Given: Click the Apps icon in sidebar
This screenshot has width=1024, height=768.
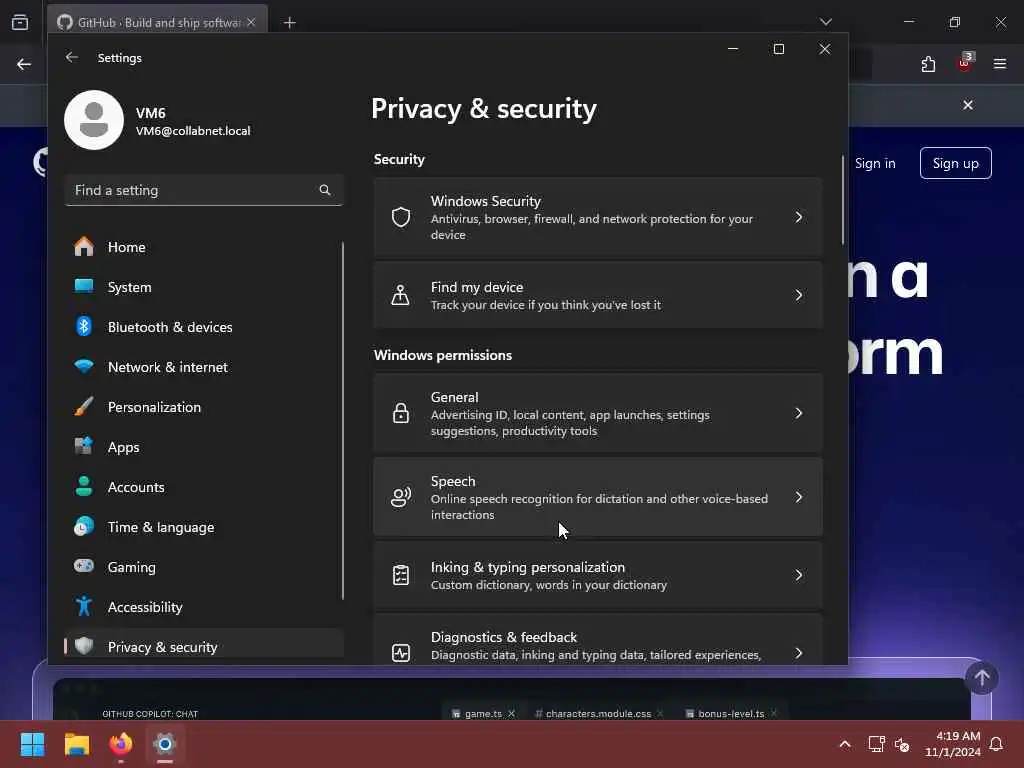Looking at the screenshot, I should point(84,446).
